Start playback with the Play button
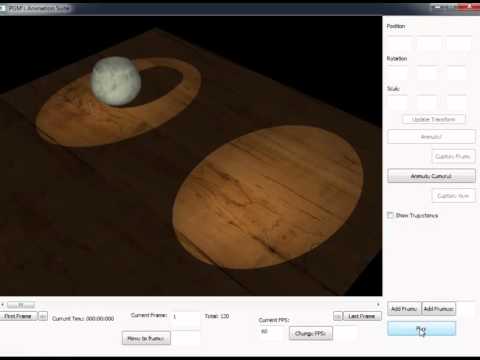Screen dimensions: 480x360 pos(421,329)
